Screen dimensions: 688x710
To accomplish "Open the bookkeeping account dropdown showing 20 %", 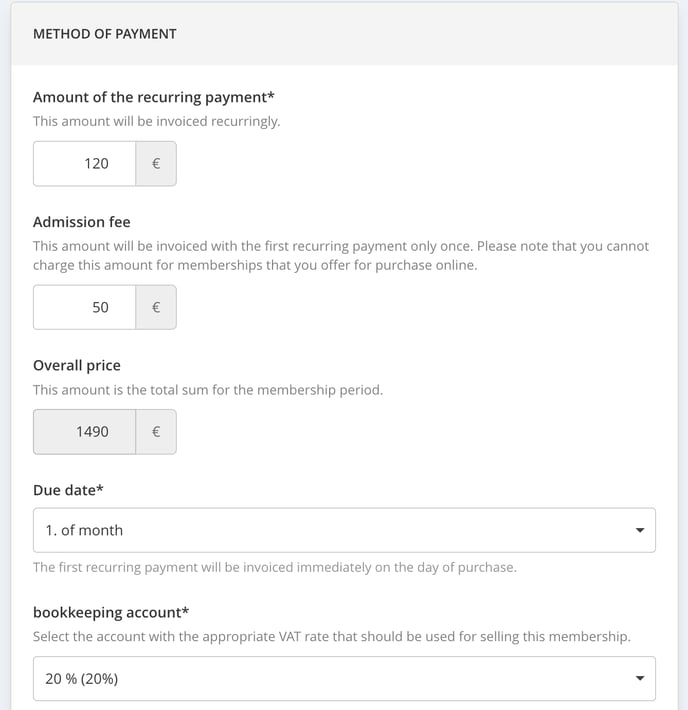I will 344,678.
